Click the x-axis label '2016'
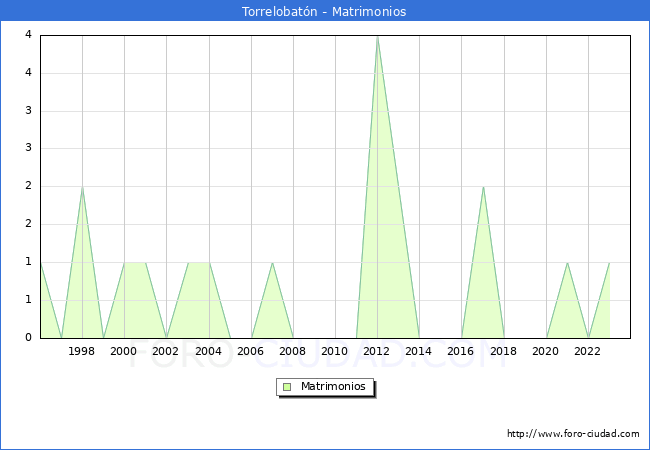This screenshot has height=450, width=650. coord(461,351)
